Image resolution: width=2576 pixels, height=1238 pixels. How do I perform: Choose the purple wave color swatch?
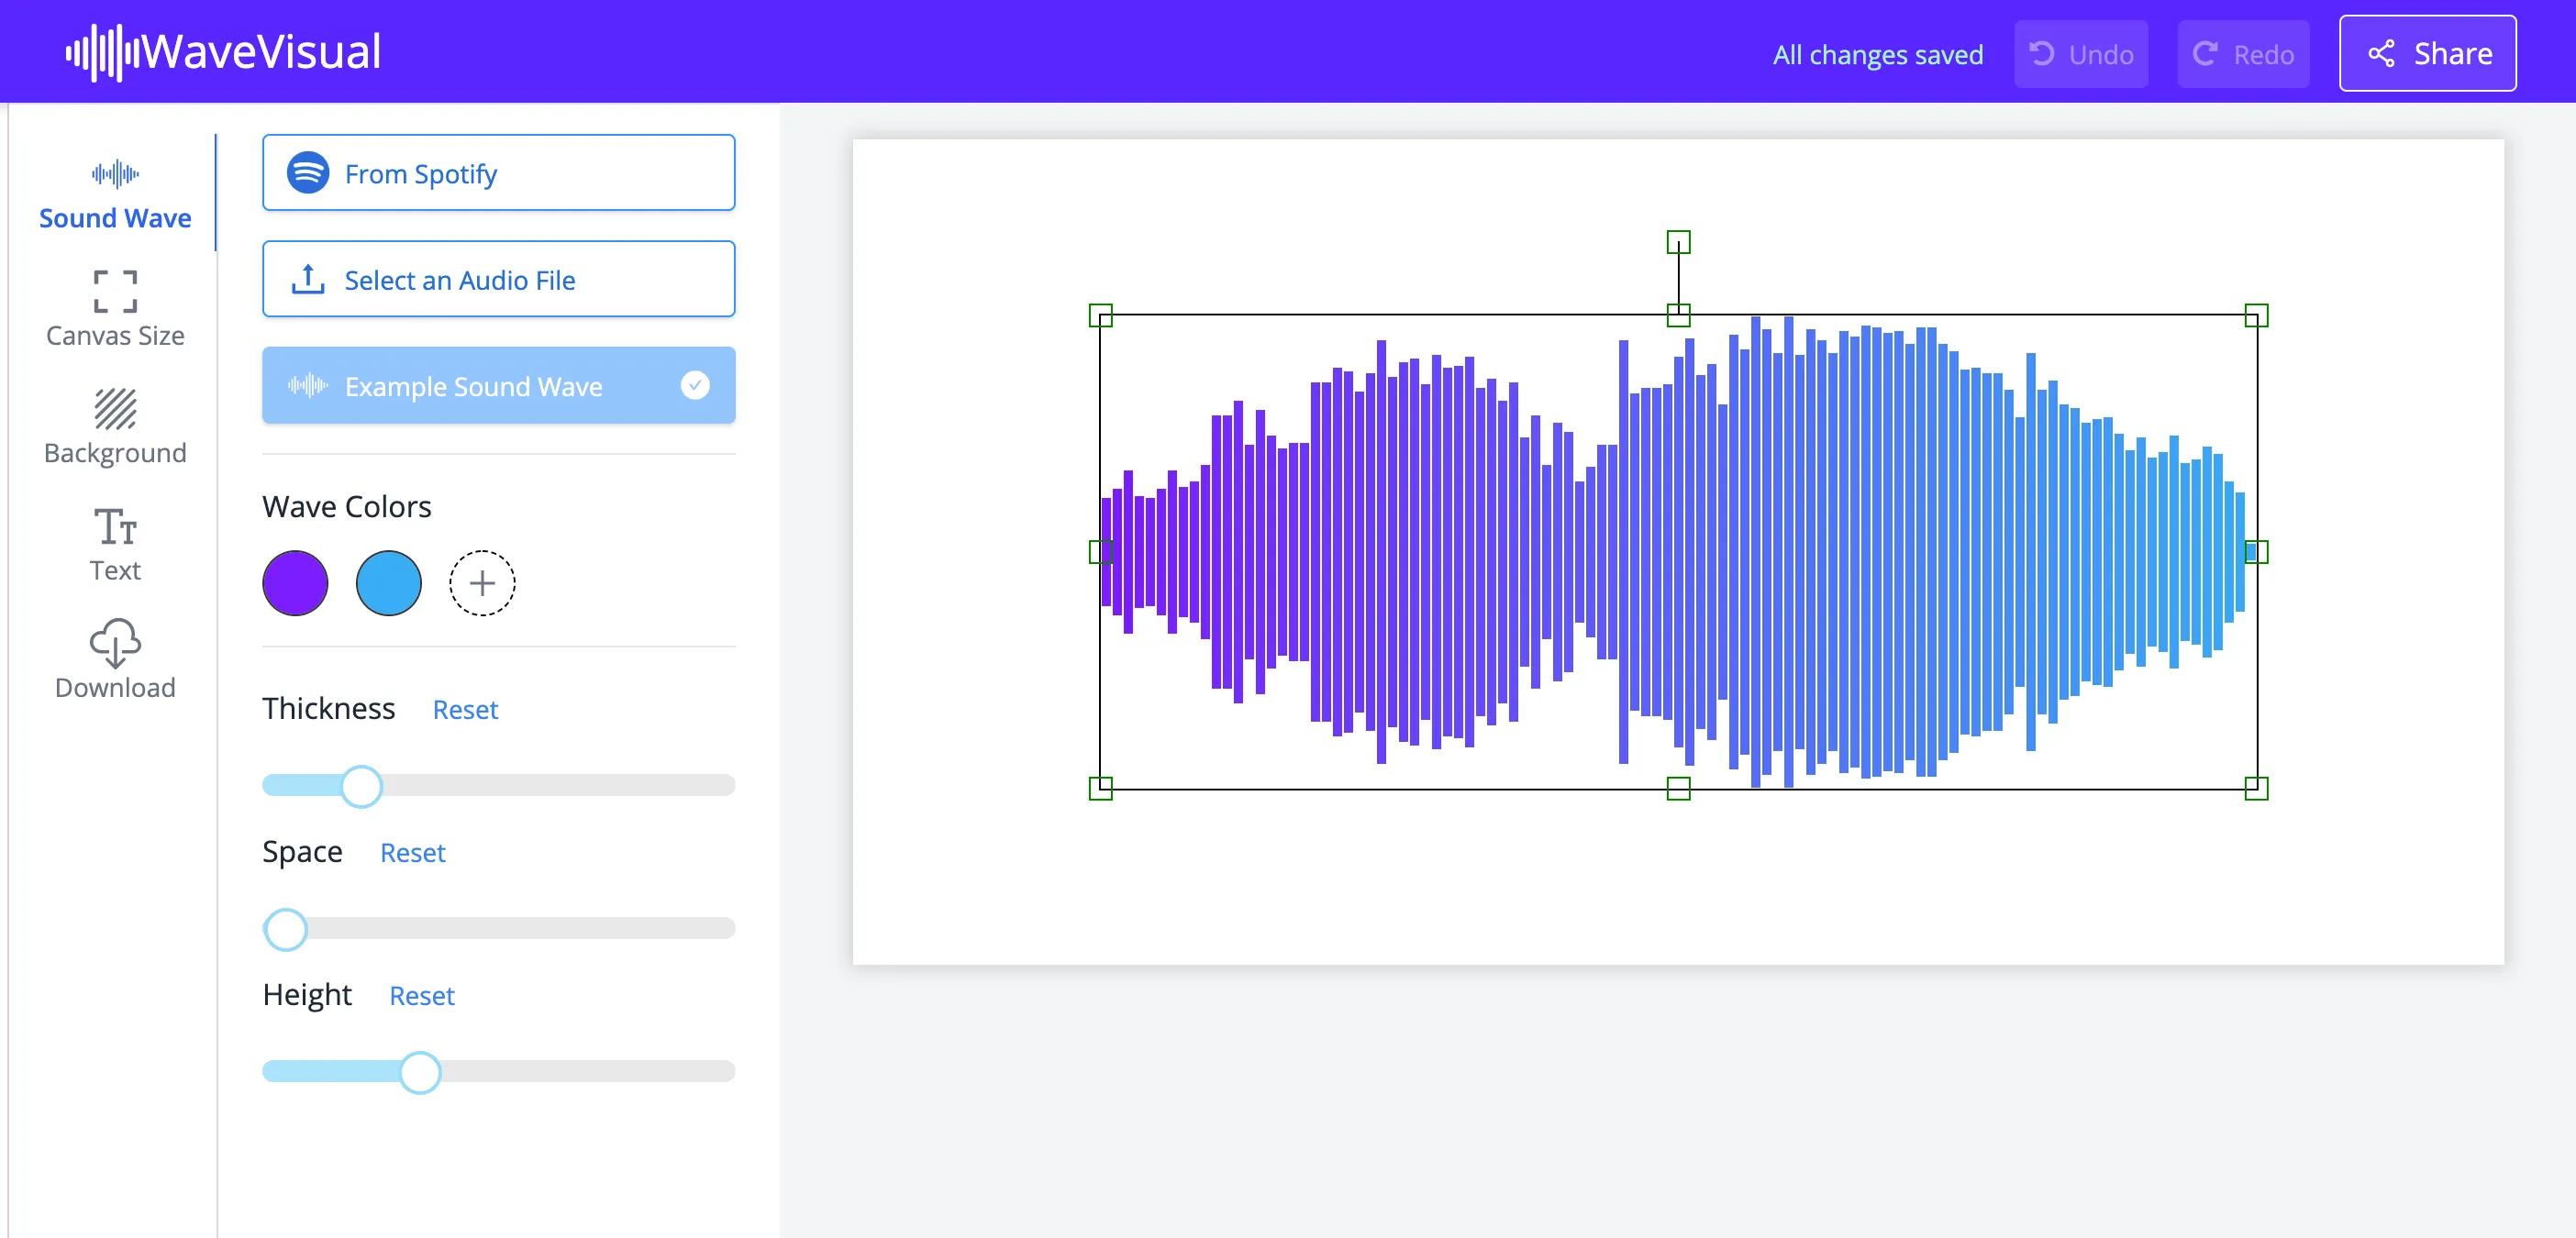click(x=295, y=583)
